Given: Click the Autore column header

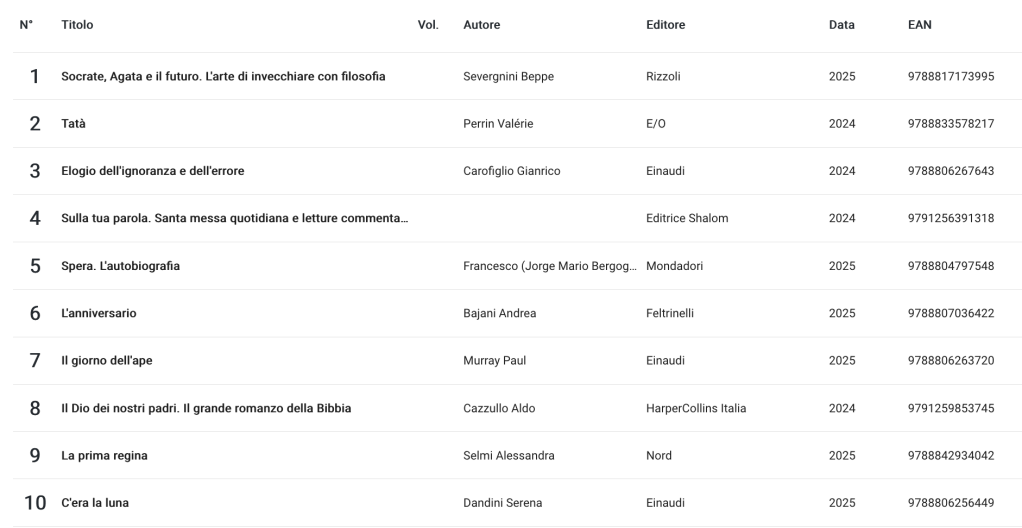Looking at the screenshot, I should click(x=482, y=25).
